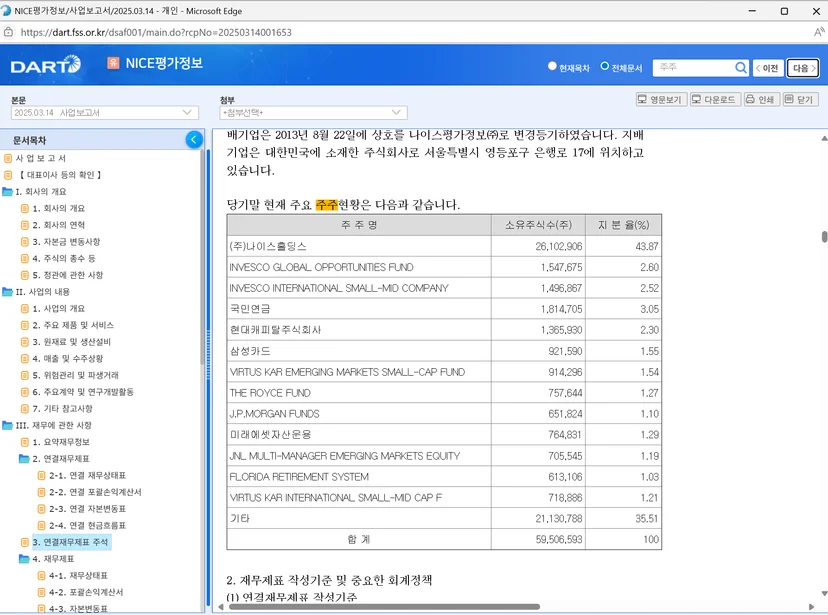This screenshot has height=615, width=828.
Task: Open the 본문 document dropdown
Action: pyautogui.click(x=105, y=112)
